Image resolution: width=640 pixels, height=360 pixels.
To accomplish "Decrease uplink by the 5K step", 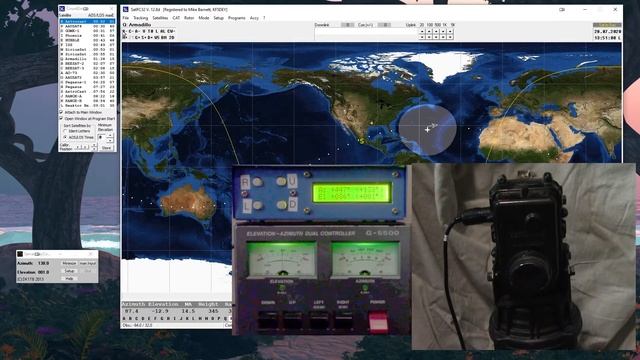I will [450, 37].
